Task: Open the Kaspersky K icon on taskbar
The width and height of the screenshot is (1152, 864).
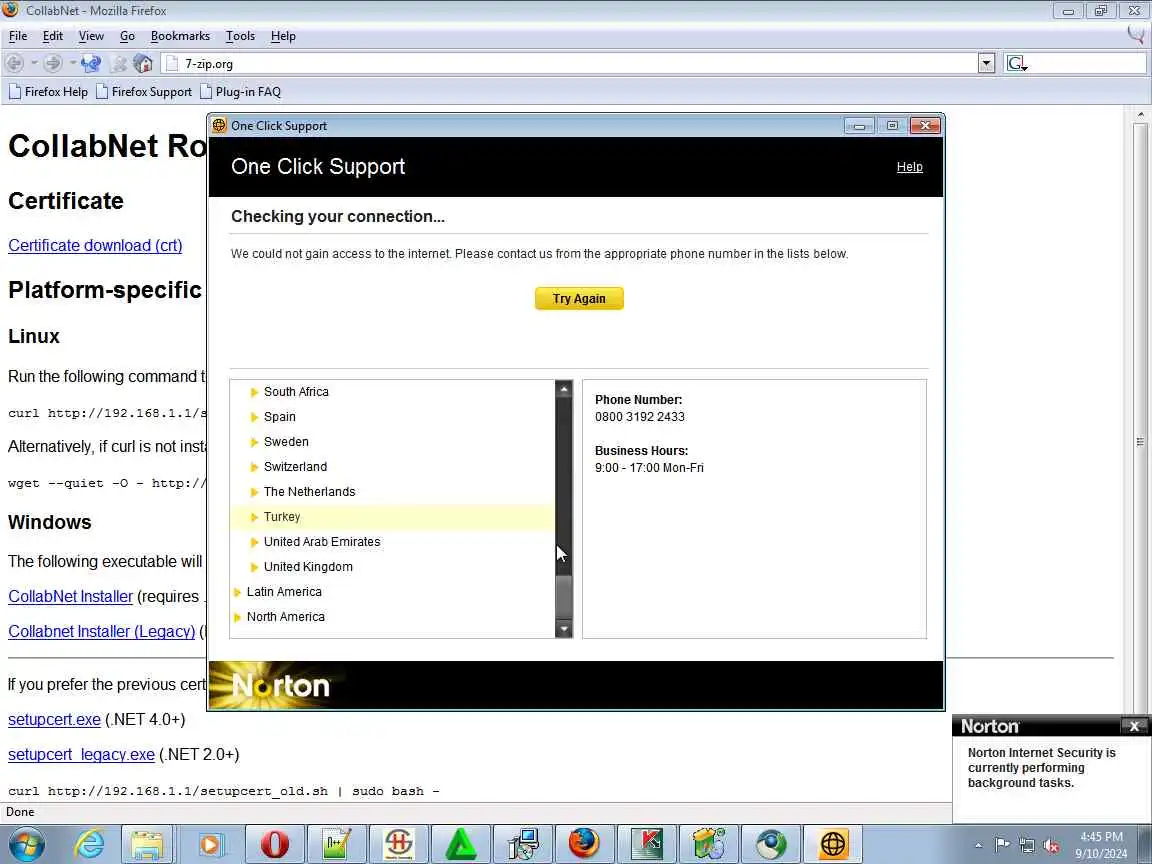Action: point(647,843)
